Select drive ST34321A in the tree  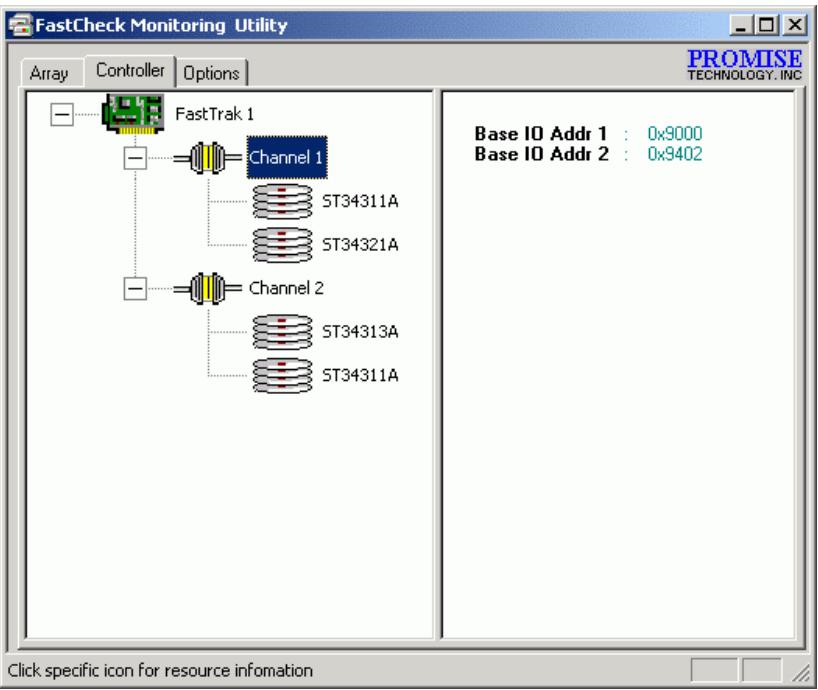pyautogui.click(x=360, y=245)
